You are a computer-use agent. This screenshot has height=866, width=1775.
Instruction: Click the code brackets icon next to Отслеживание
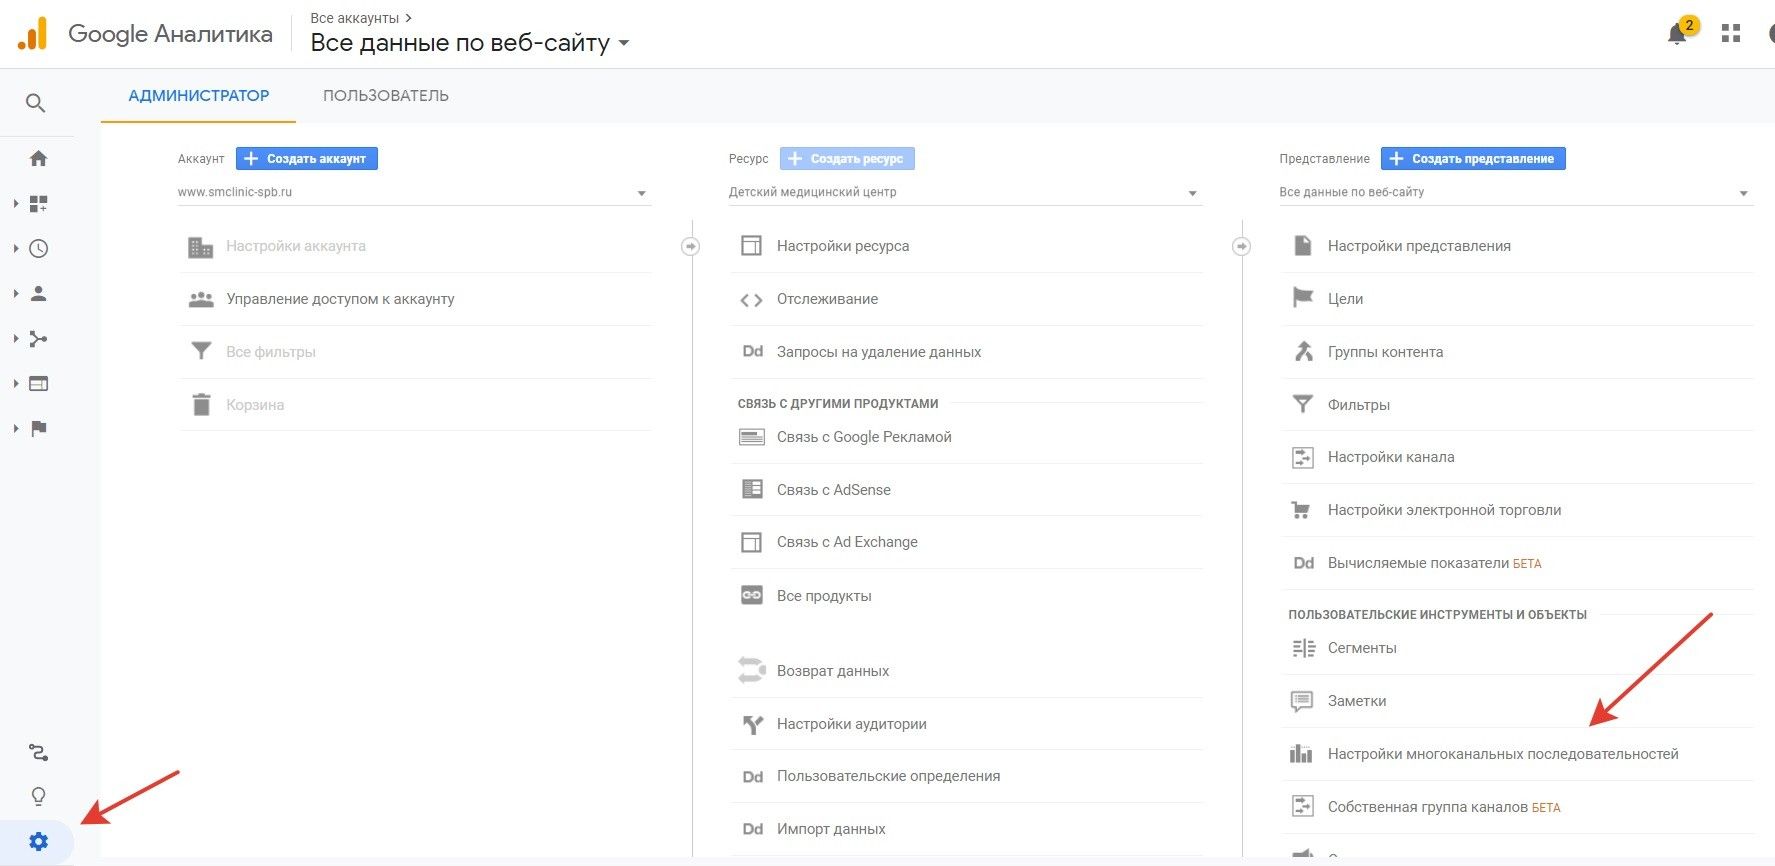(751, 300)
